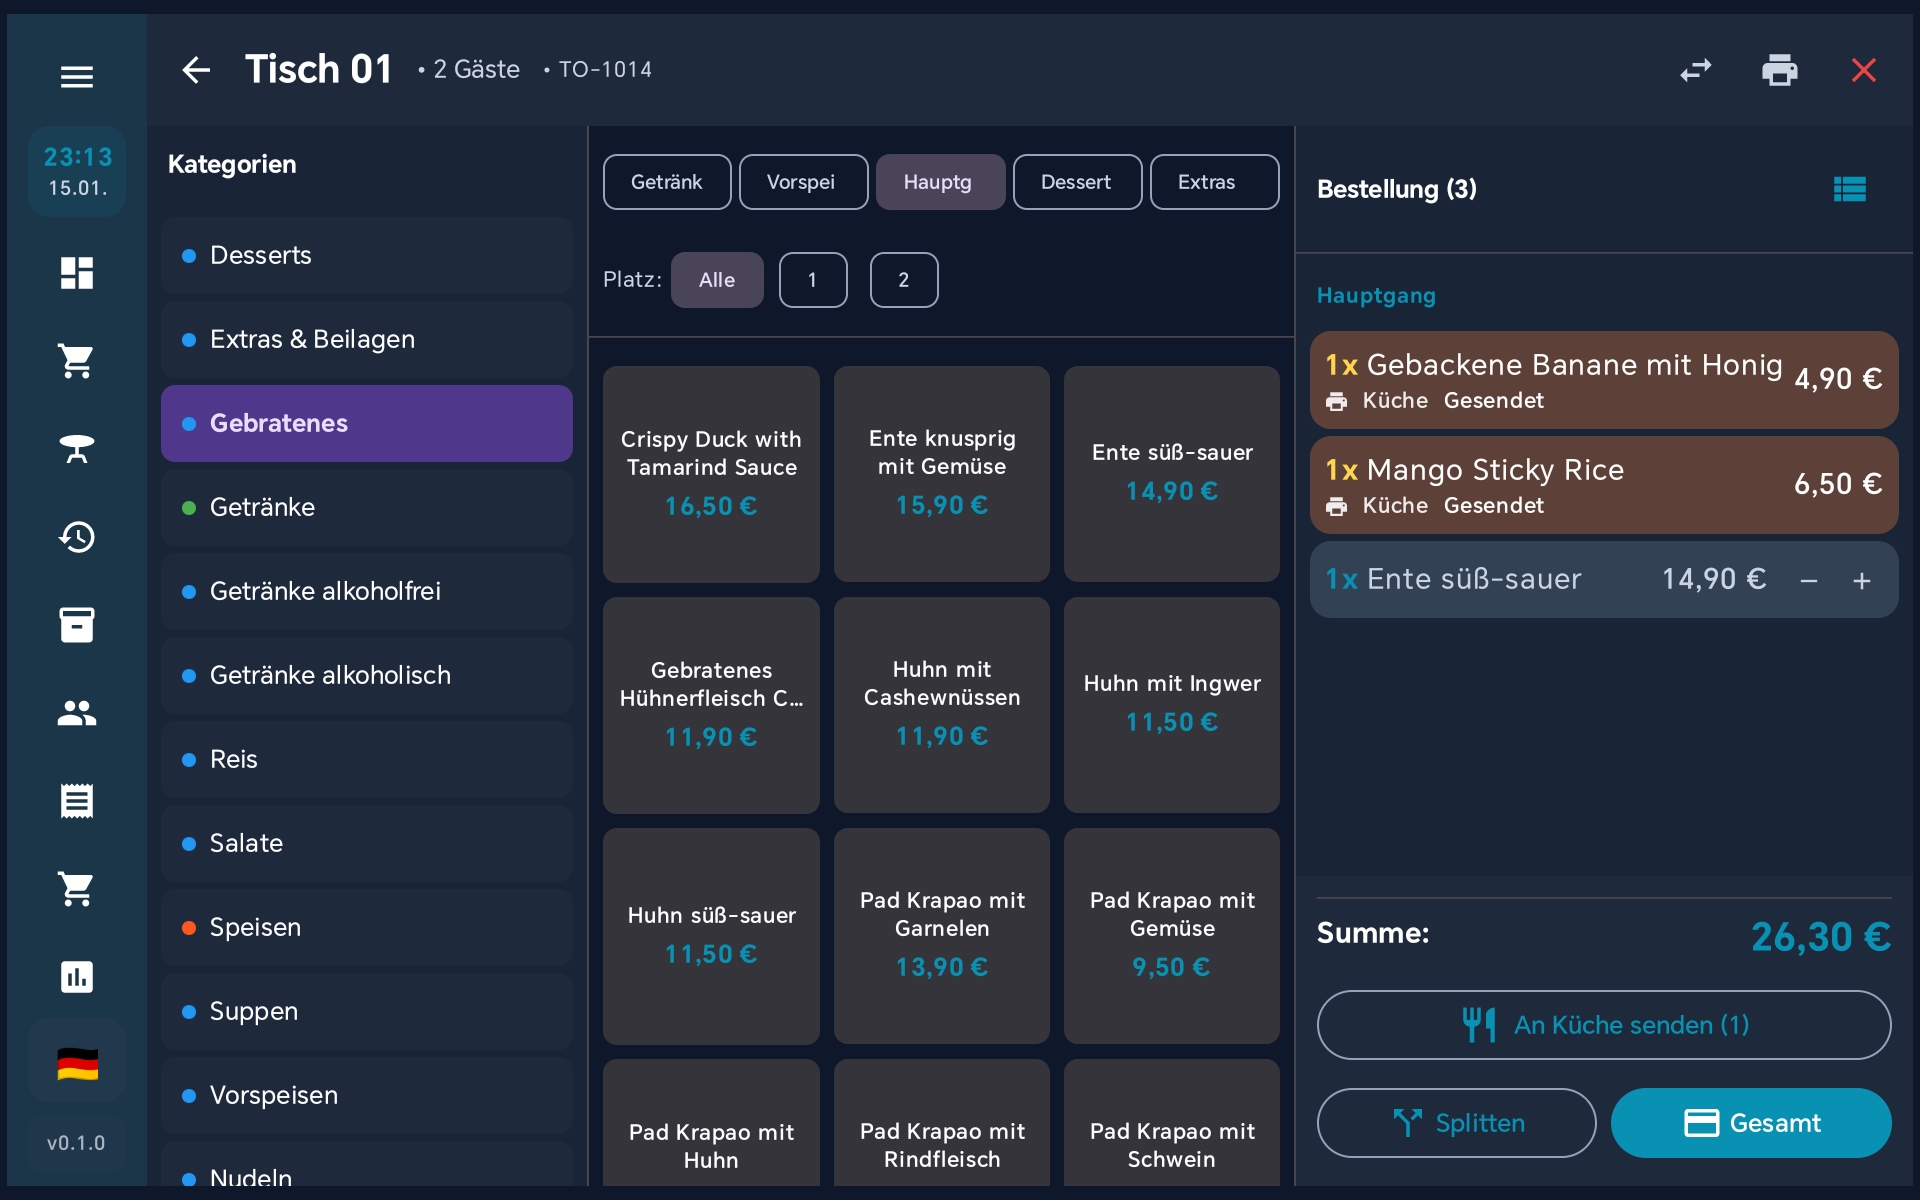
Task: Open the hamburger menu
Action: [76, 76]
